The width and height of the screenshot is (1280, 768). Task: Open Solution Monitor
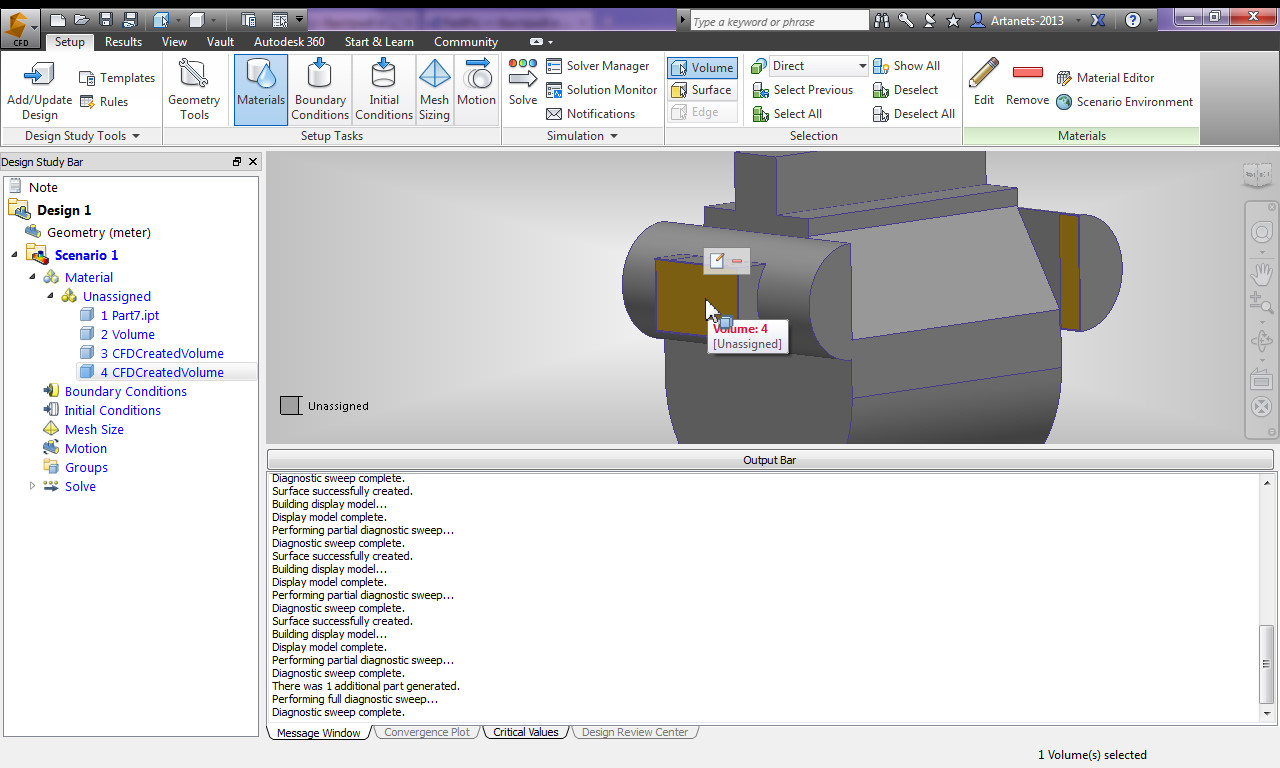601,90
